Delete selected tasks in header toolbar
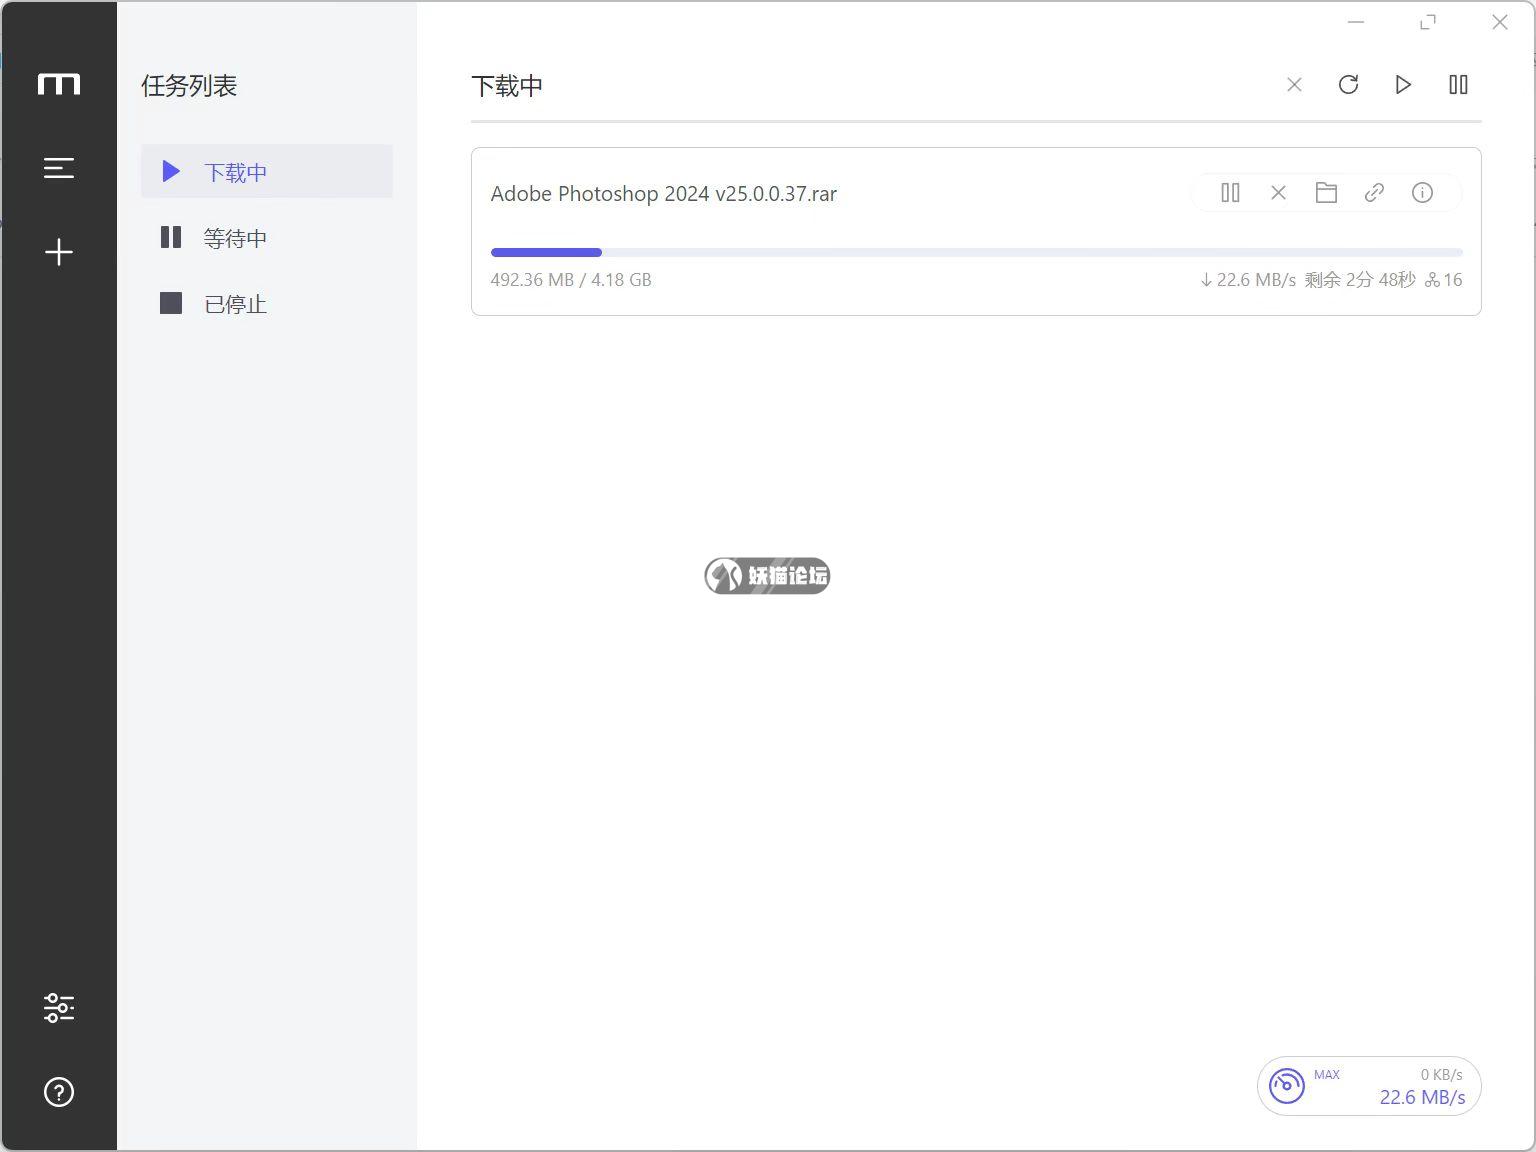Screen dimensions: 1536x1152 pyautogui.click(x=1294, y=85)
